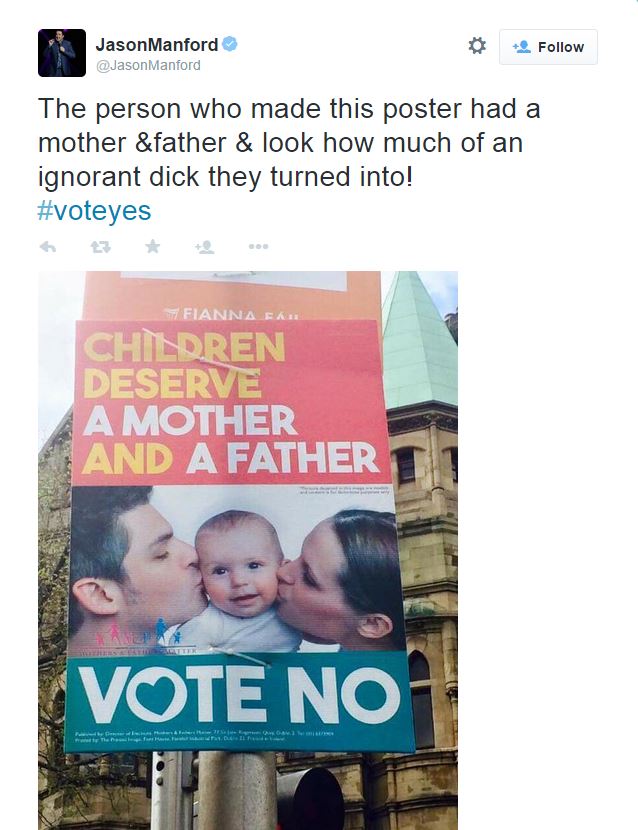Open the more options ellipsis icon
This screenshot has height=830, width=638.
pos(258,247)
